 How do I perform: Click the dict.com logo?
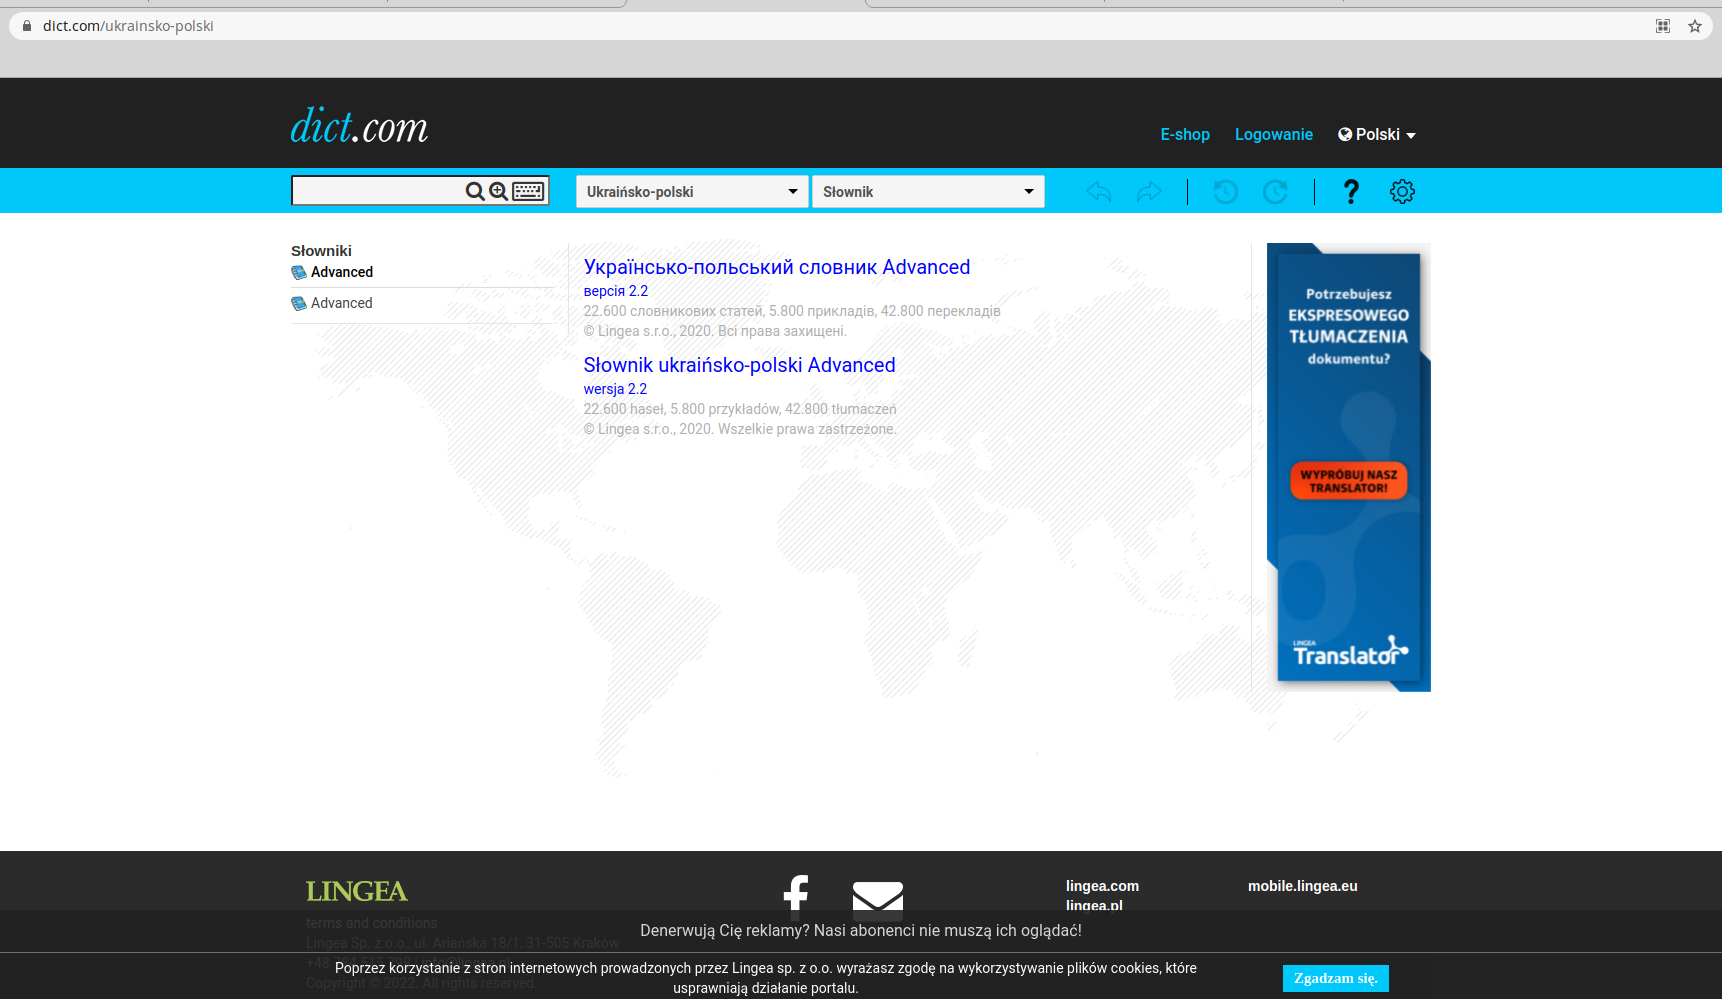pyautogui.click(x=359, y=126)
